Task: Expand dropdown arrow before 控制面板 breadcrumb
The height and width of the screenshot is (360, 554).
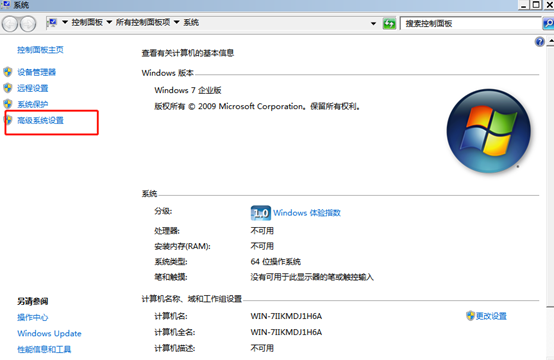Action: [x=65, y=22]
